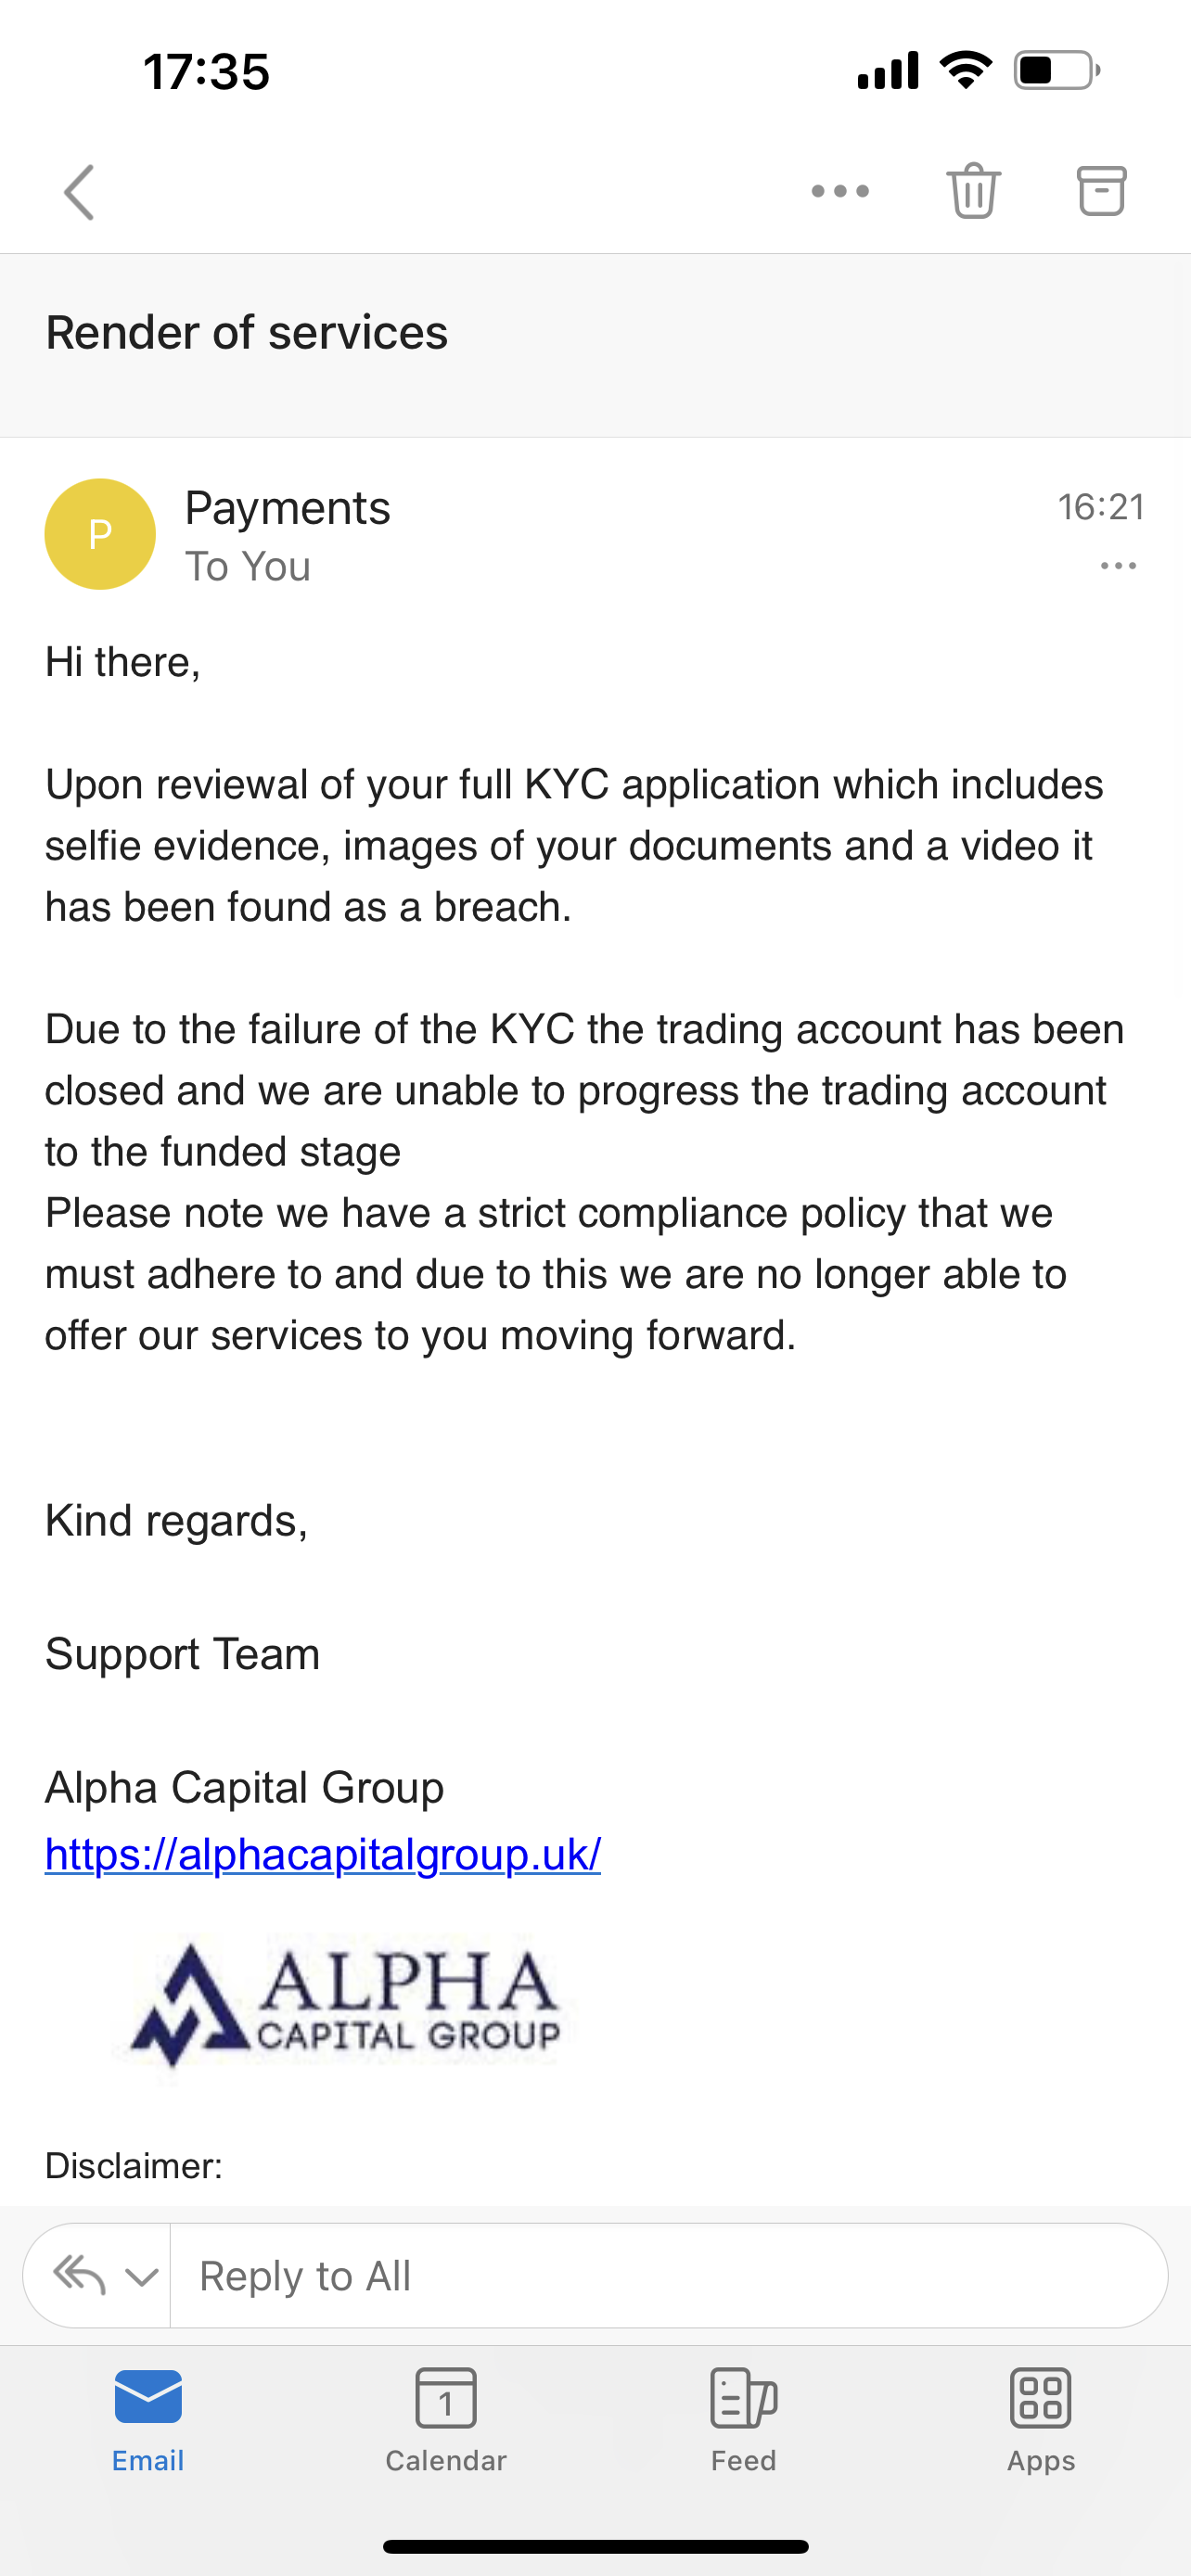
Task: Open message options dots below 16:21
Action: click(x=1118, y=566)
